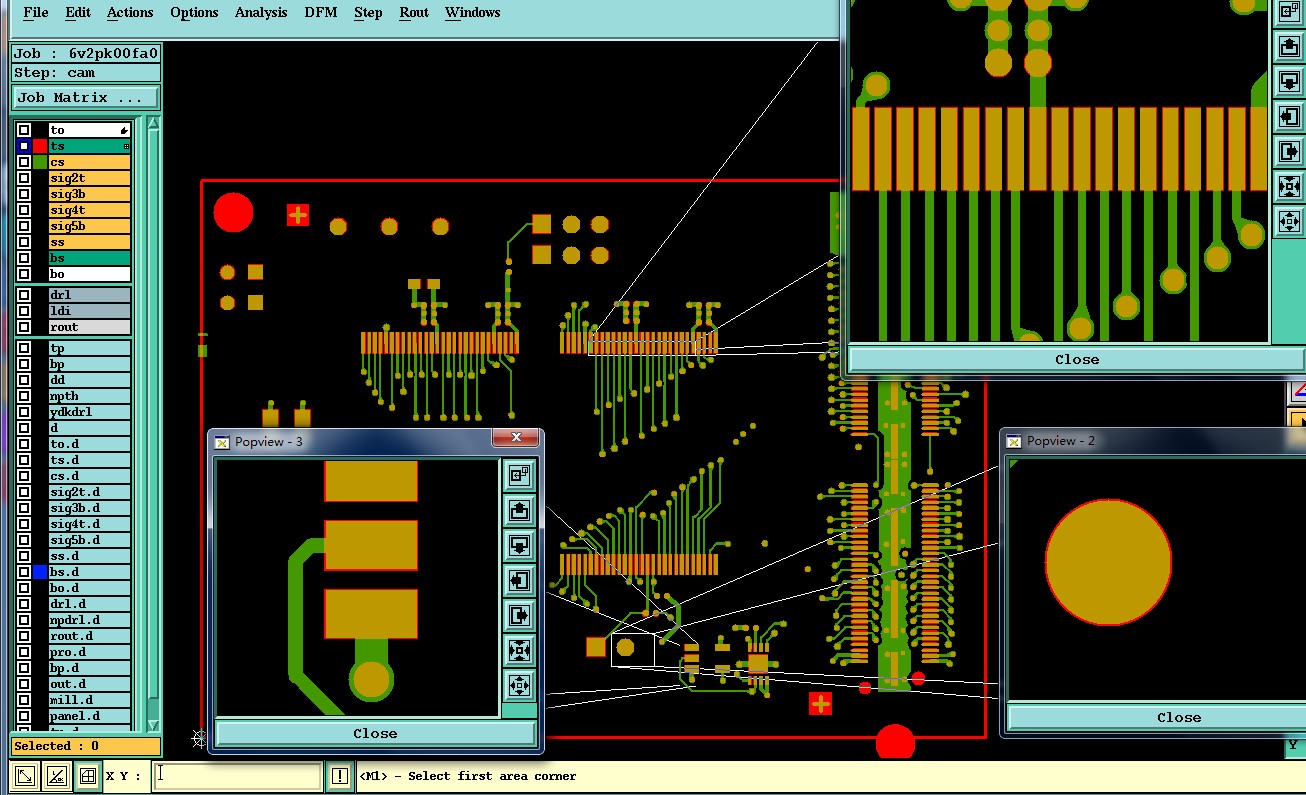
Task: Click the topmost view icon in Popview 3
Action: 519,475
